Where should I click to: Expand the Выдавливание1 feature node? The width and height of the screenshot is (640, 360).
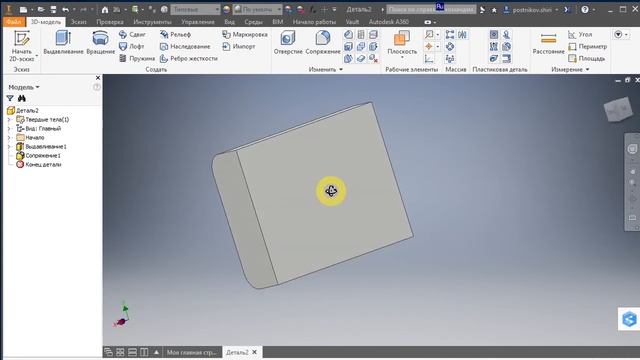coord(9,147)
